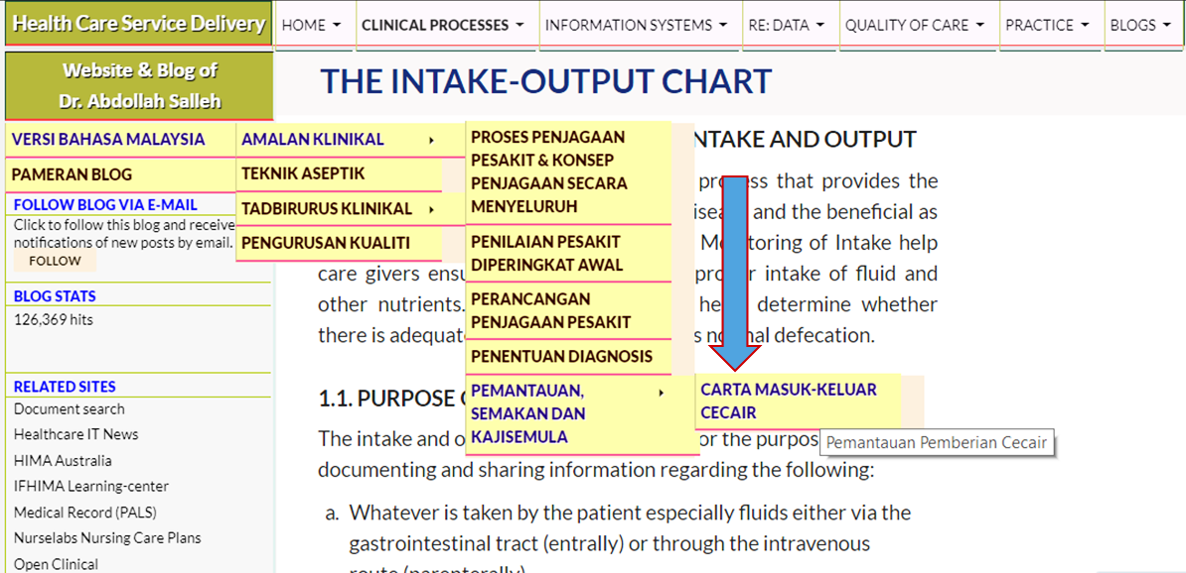Open PENILAIAN PESAKIT DIPERINGKAT AWAL item
The height and width of the screenshot is (573, 1186).
(x=547, y=253)
